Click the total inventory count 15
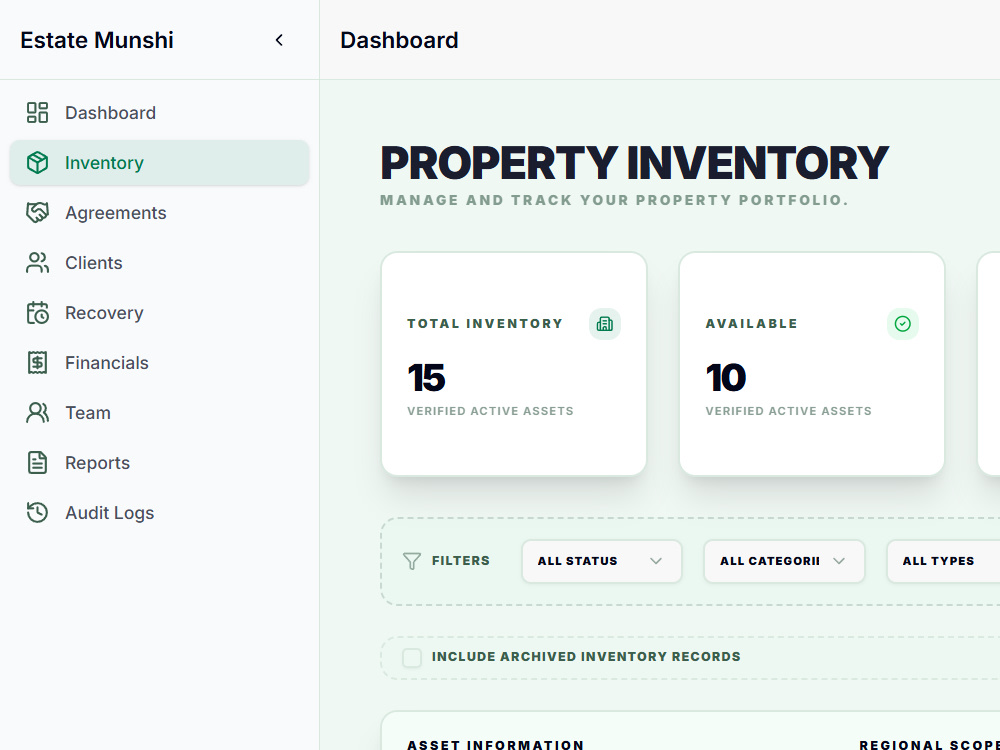Viewport: 1000px width, 750px height. (426, 378)
